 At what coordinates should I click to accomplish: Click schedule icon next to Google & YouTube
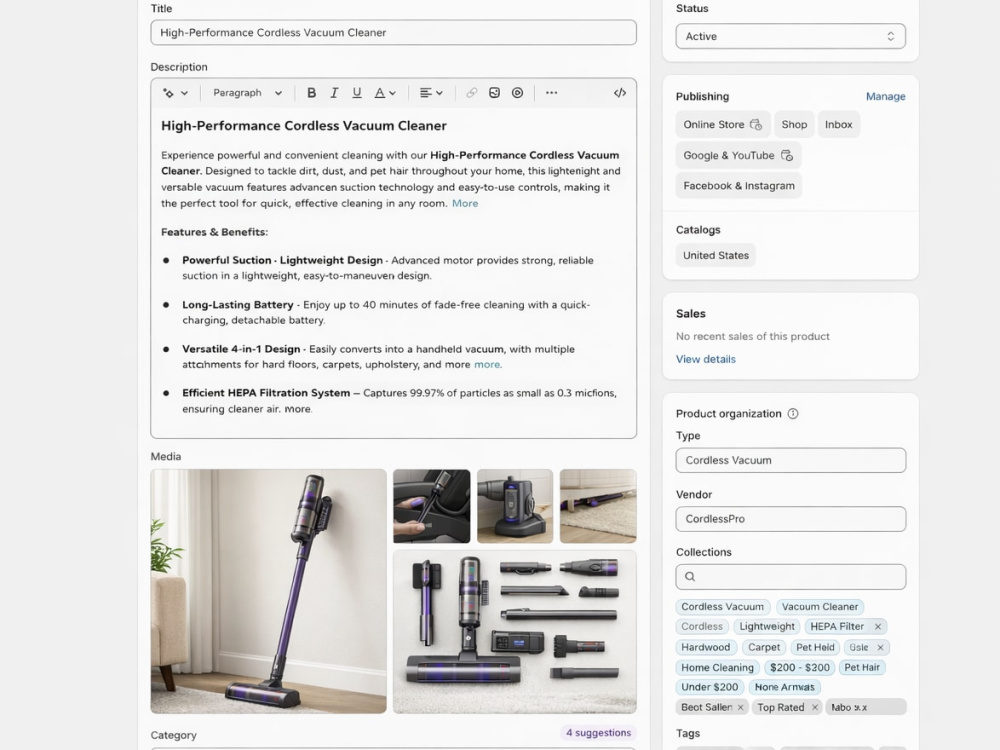point(787,155)
